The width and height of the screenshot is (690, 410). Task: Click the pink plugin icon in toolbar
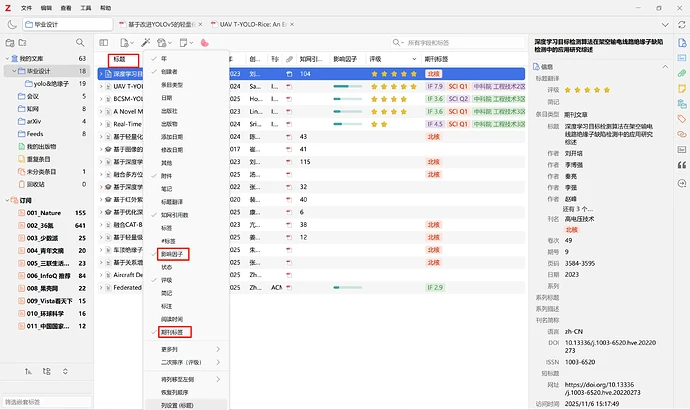tap(205, 43)
